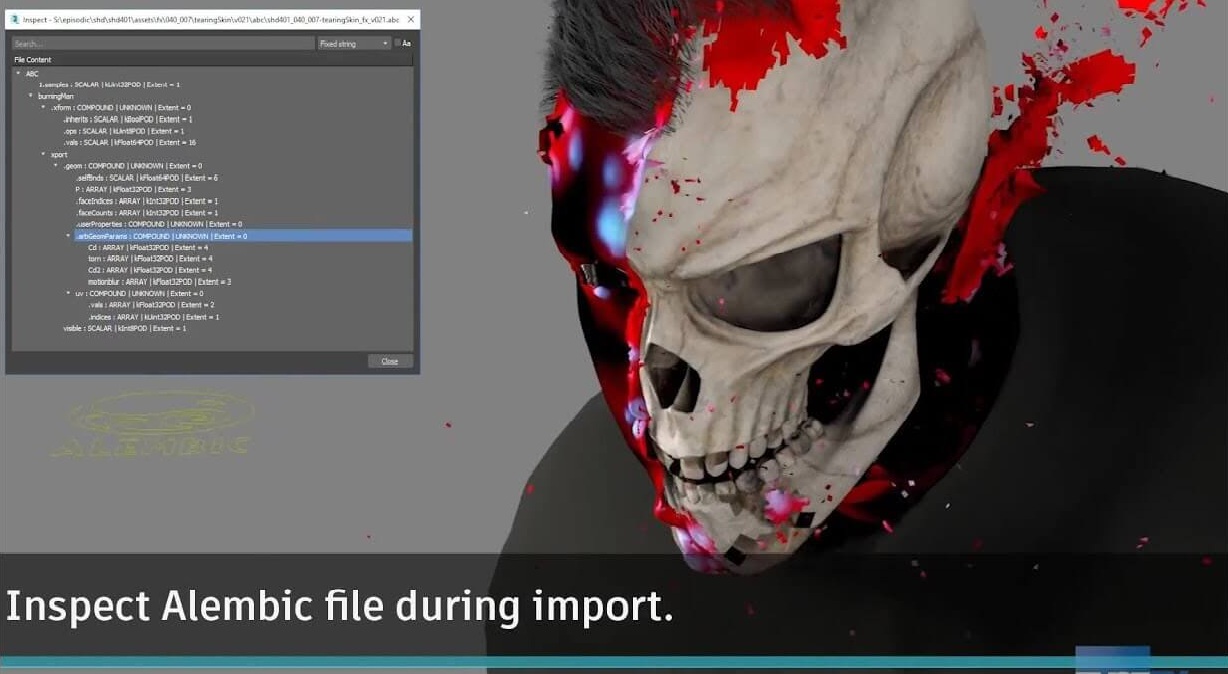The image size is (1228, 674).
Task: Select the 1.samples SCALAR row
Action: coord(109,84)
